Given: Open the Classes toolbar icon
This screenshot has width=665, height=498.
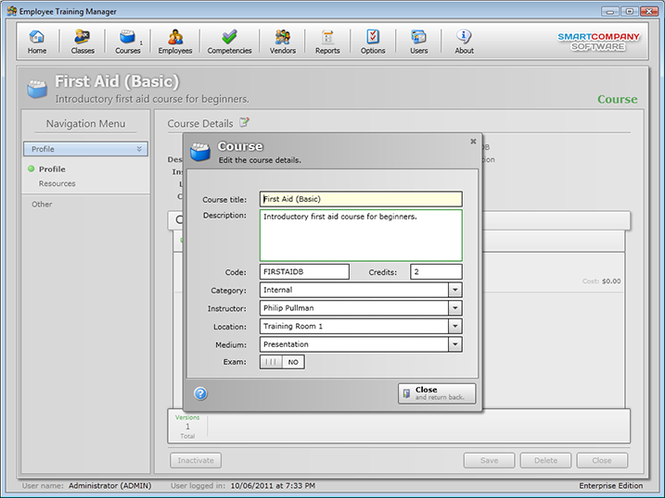Looking at the screenshot, I should [x=82, y=41].
